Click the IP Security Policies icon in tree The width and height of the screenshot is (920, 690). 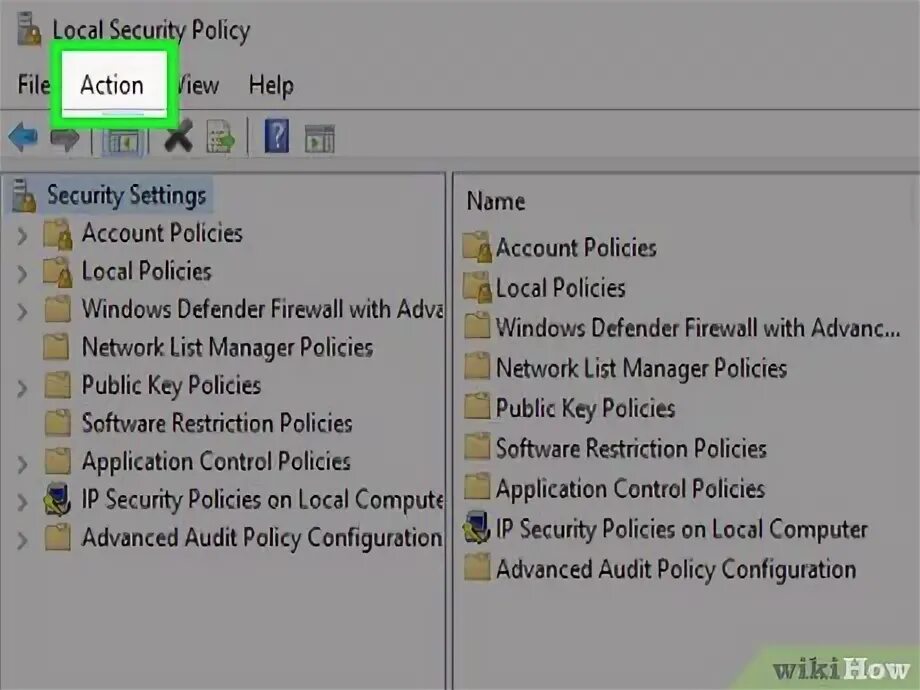(58, 499)
